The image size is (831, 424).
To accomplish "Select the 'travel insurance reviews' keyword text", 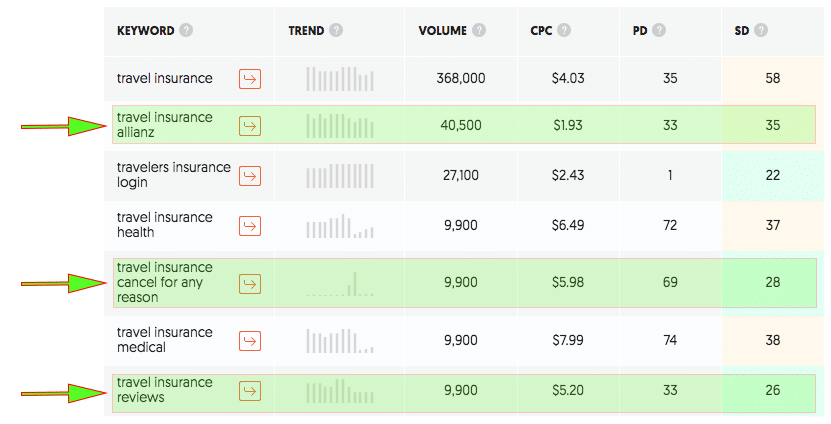I will tap(165, 391).
